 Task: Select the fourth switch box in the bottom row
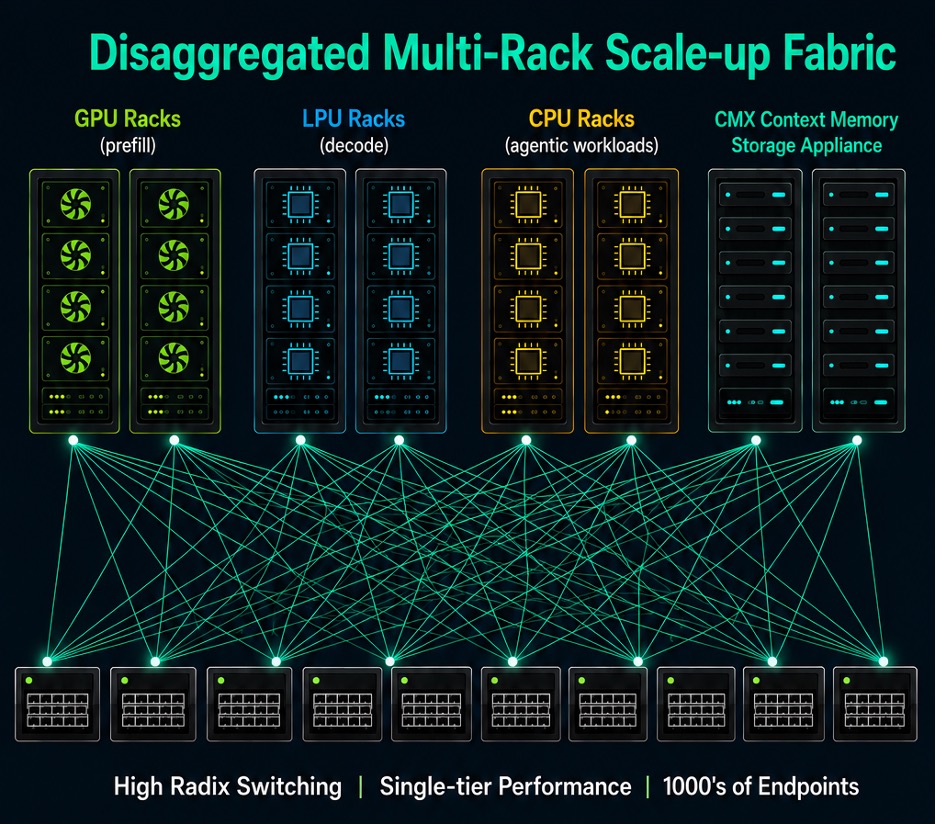coord(342,704)
